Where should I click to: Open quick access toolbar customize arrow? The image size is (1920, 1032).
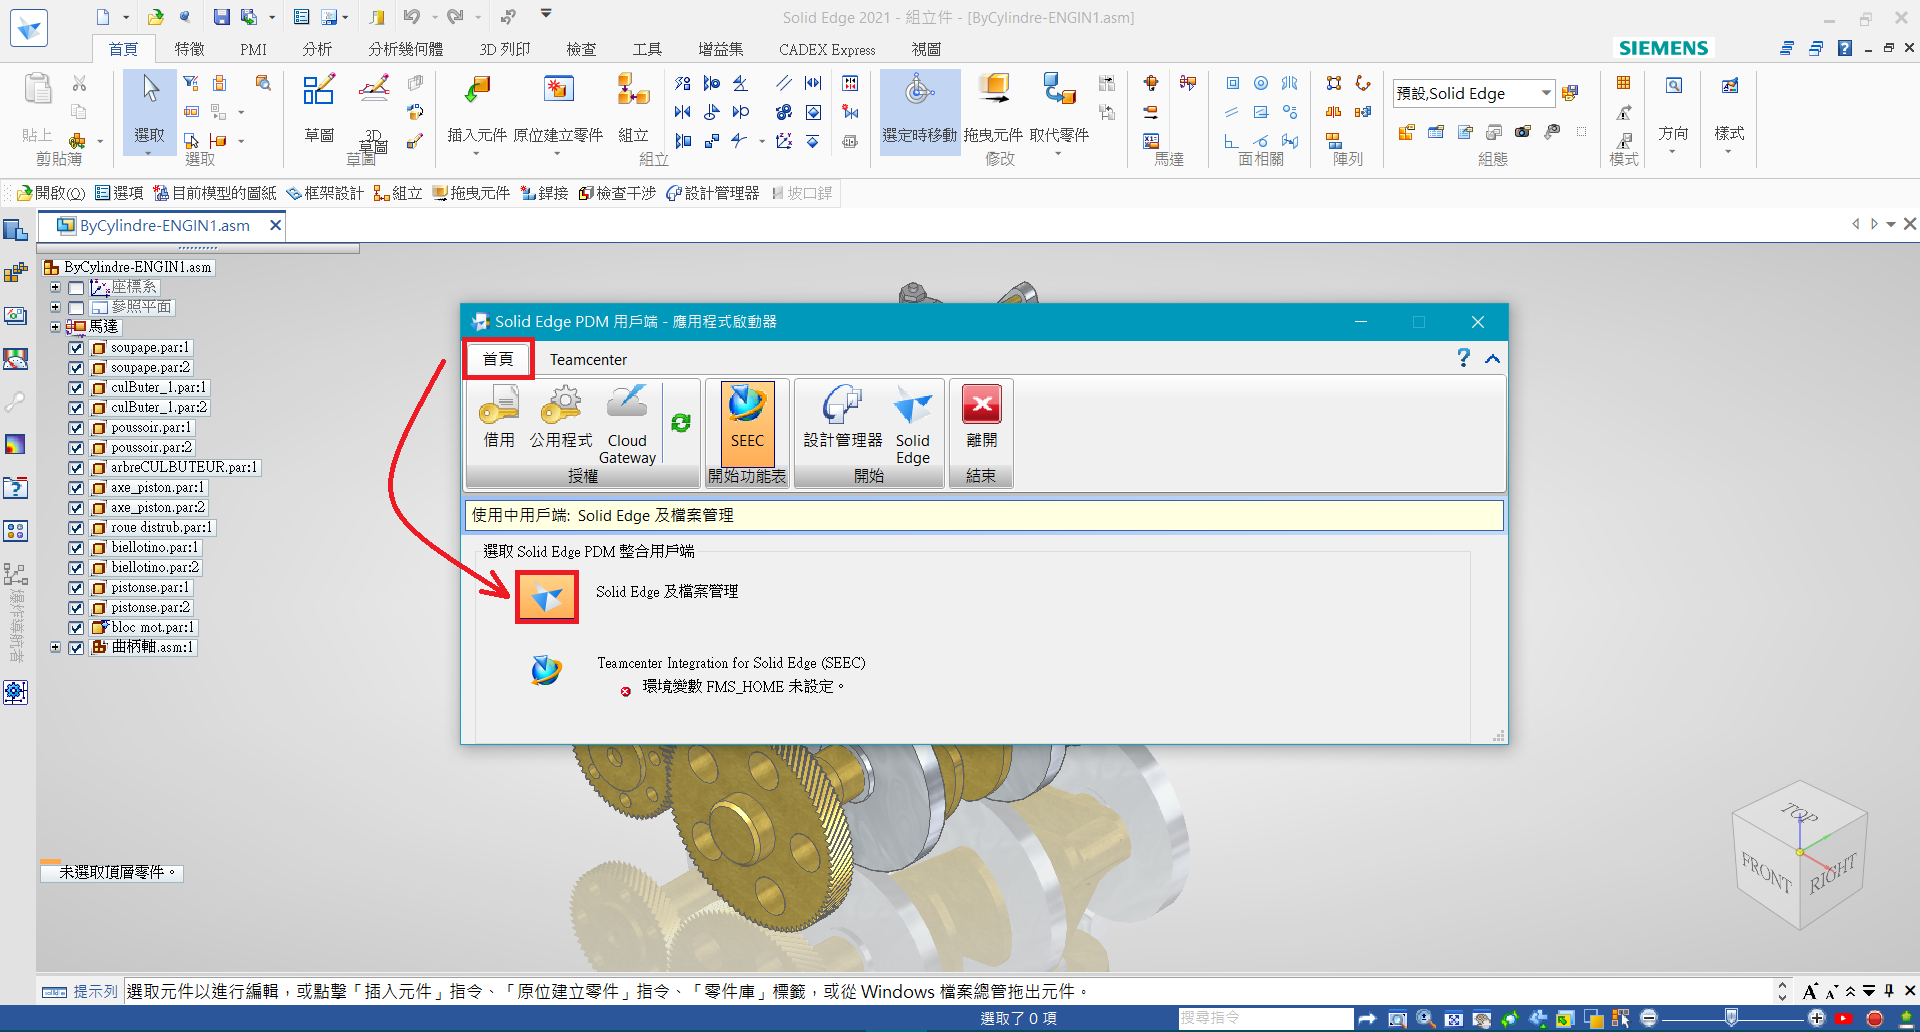click(546, 15)
